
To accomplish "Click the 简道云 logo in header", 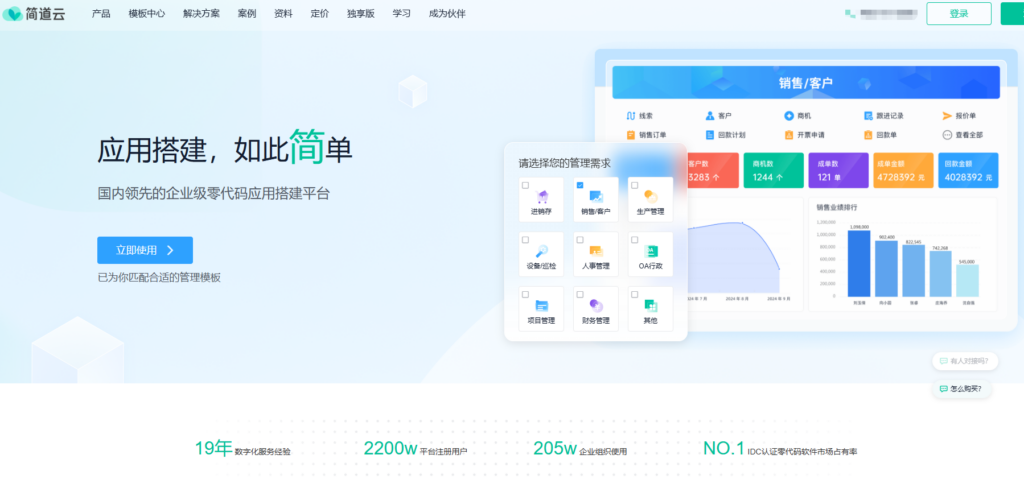I will point(36,14).
